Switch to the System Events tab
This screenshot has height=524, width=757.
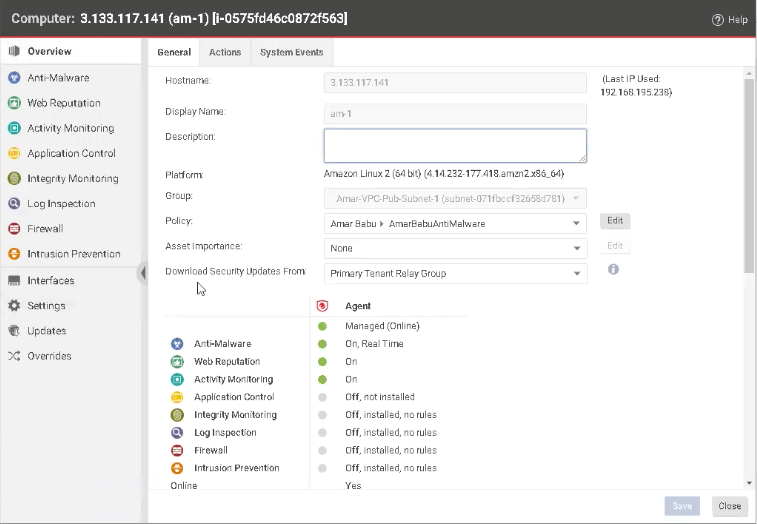point(291,52)
